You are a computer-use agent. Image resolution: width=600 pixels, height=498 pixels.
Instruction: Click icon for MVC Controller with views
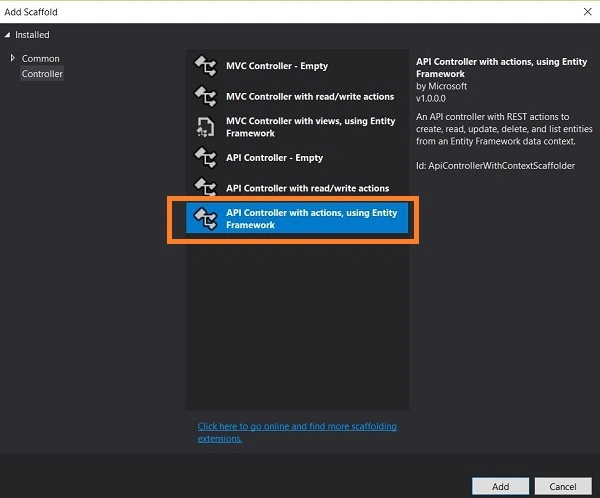(x=205, y=127)
